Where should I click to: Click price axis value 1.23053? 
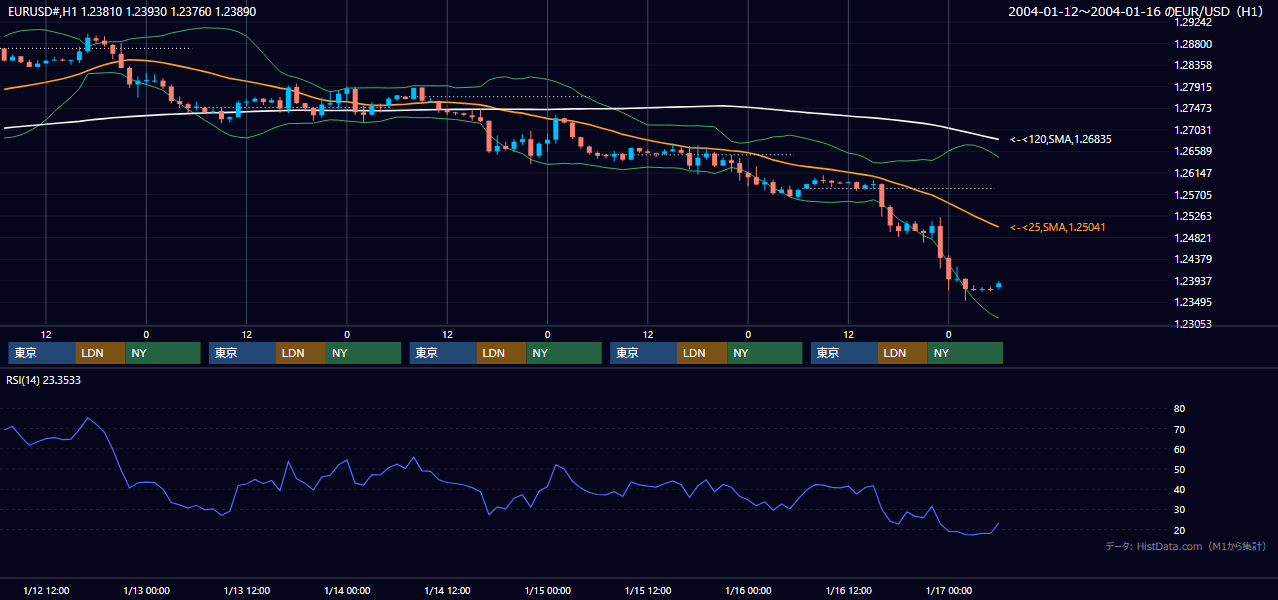tap(1192, 324)
